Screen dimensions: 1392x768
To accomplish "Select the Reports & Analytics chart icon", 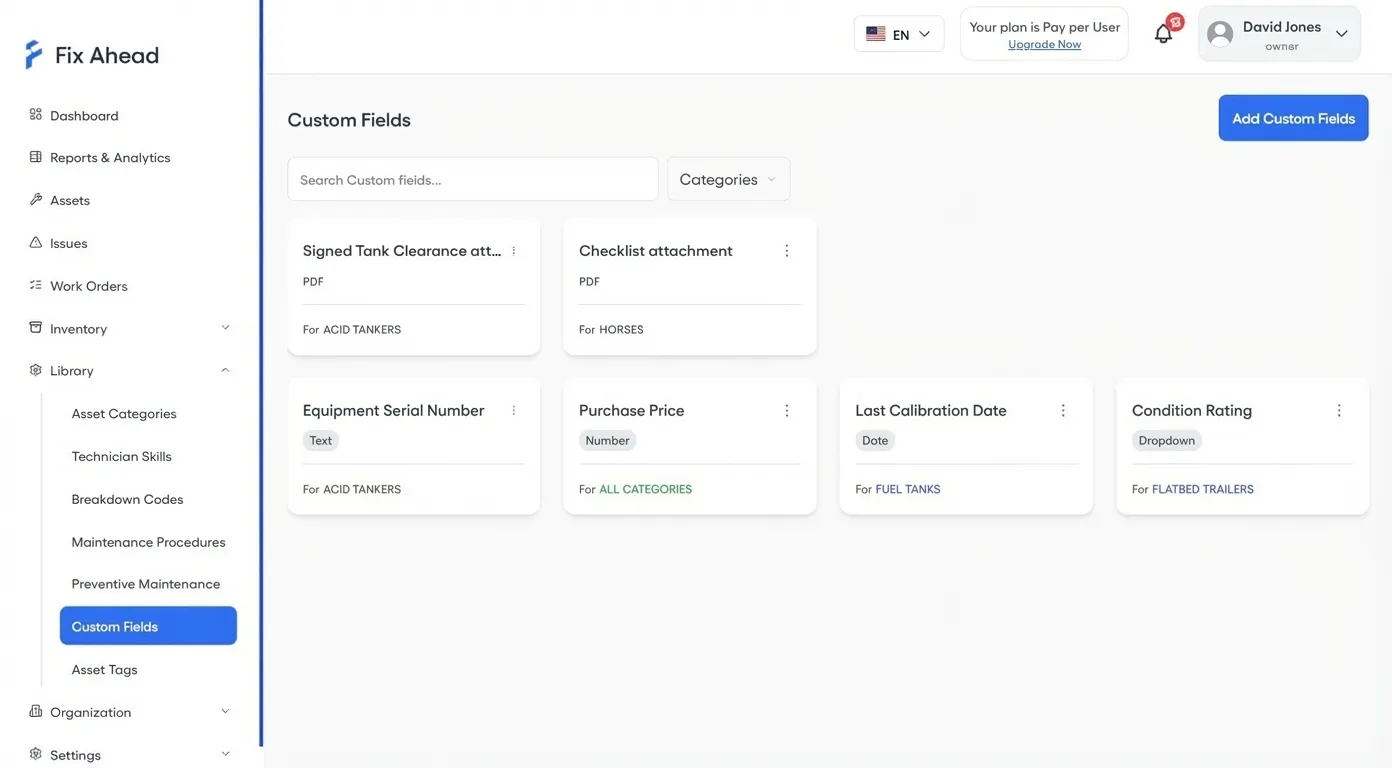I will point(36,157).
